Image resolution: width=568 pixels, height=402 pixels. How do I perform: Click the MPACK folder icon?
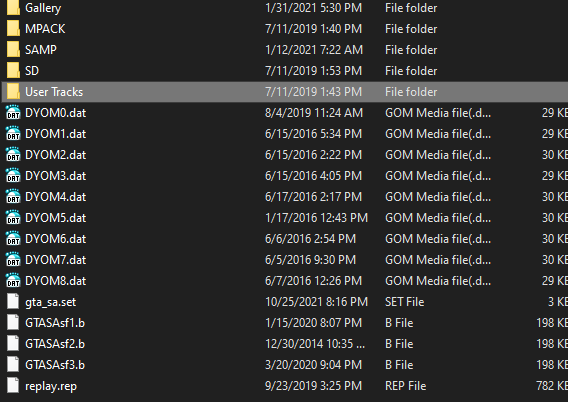tap(13, 29)
